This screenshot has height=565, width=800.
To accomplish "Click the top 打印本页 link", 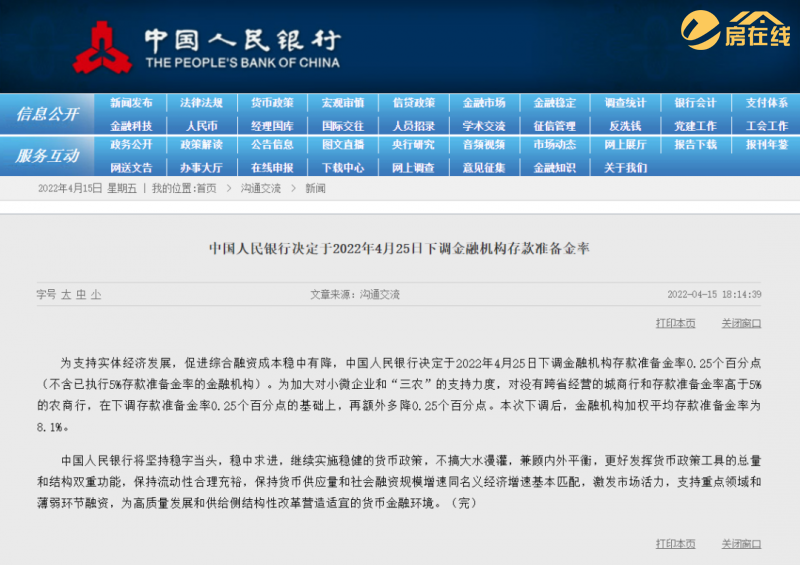I will pos(675,323).
